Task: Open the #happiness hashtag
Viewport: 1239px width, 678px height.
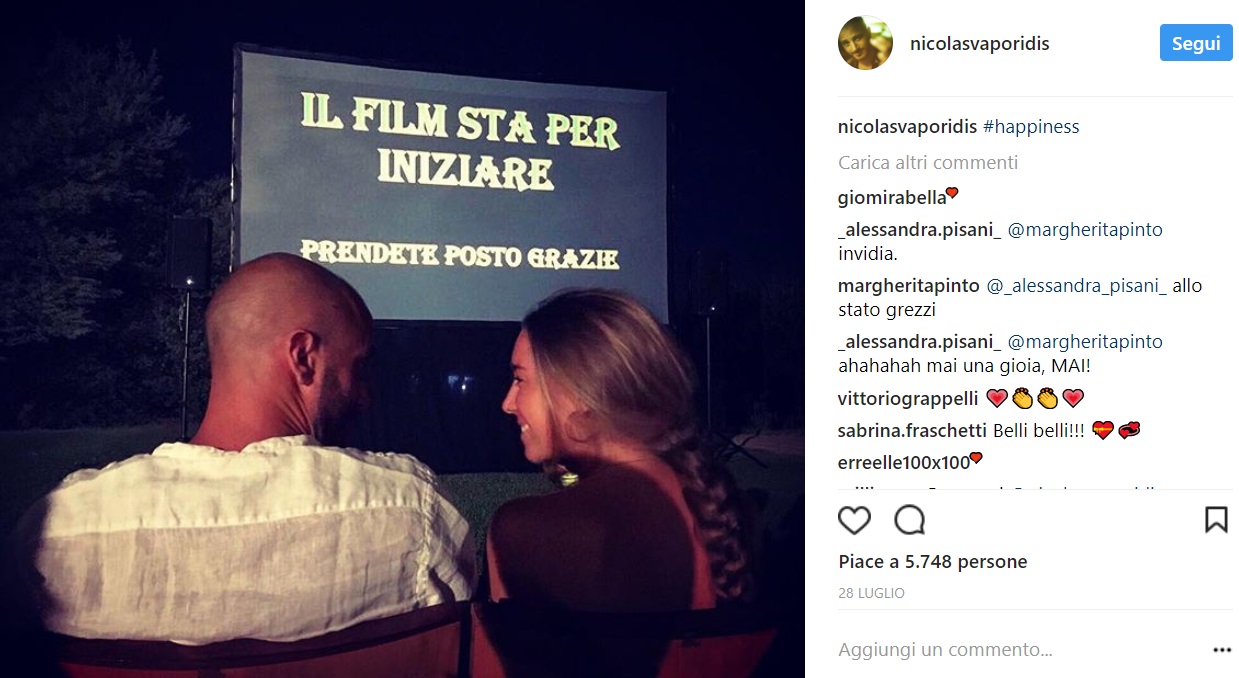Action: pos(1031,127)
